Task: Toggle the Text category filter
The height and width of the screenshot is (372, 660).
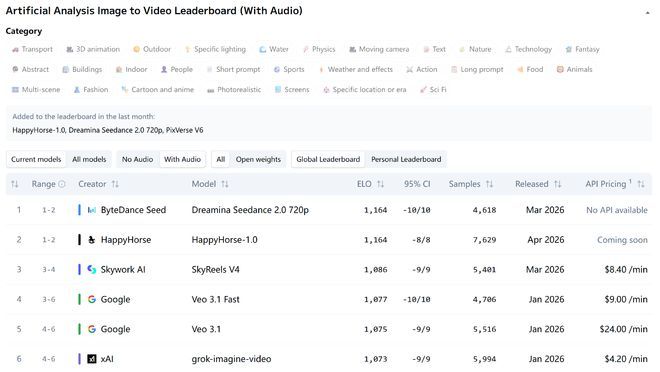Action: 434,49
